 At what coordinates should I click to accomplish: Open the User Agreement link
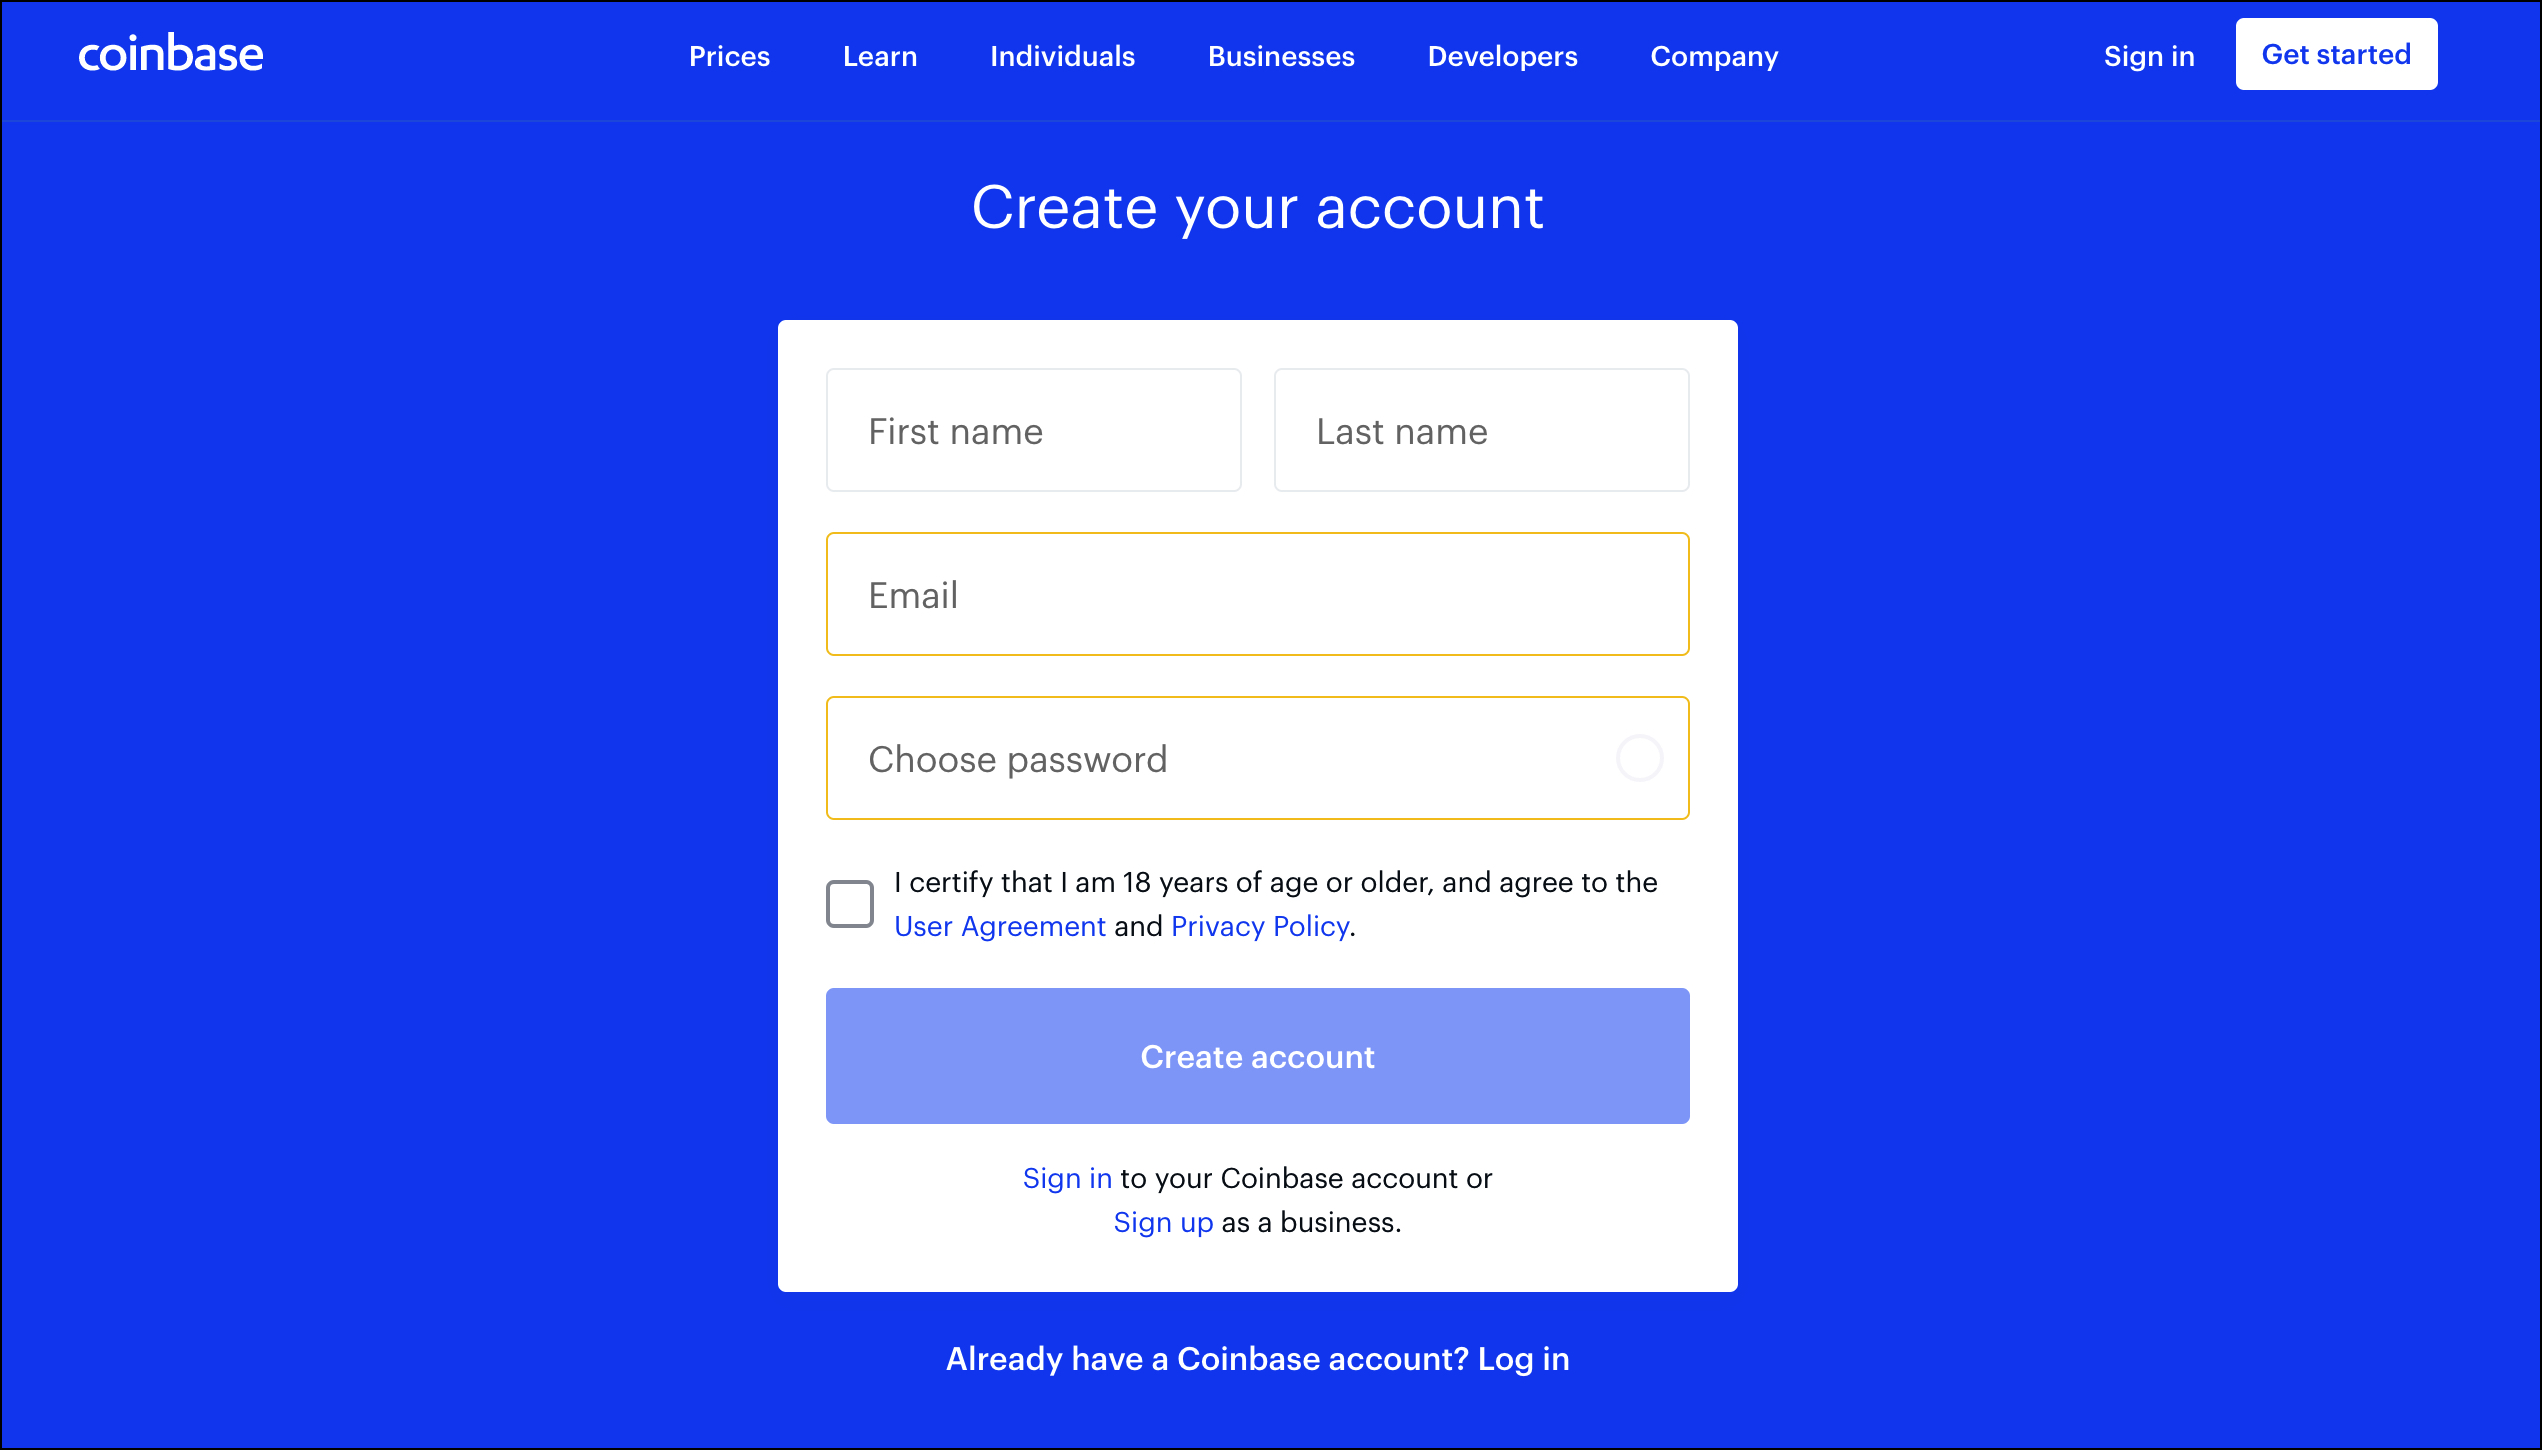pyautogui.click(x=1000, y=926)
